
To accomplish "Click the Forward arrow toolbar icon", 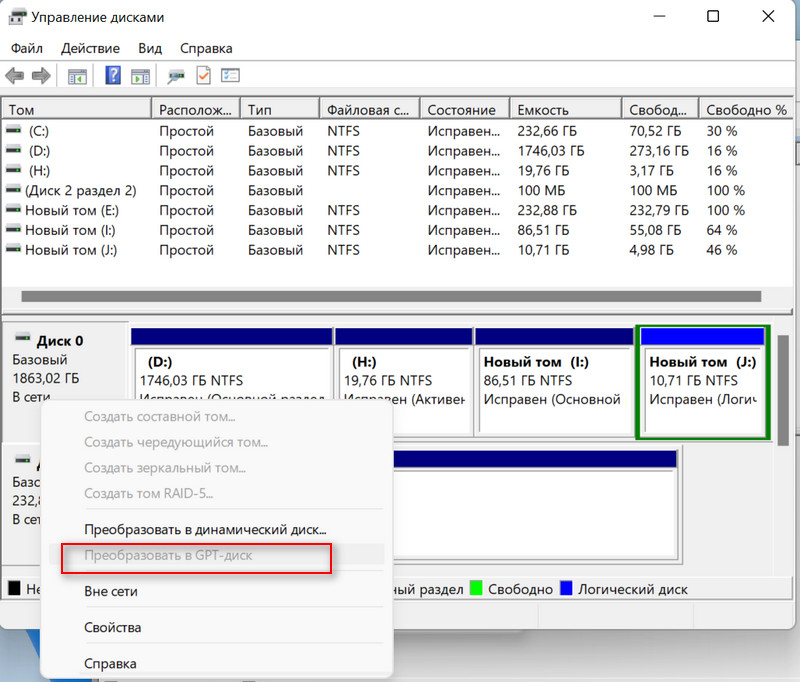I will click(x=41, y=76).
